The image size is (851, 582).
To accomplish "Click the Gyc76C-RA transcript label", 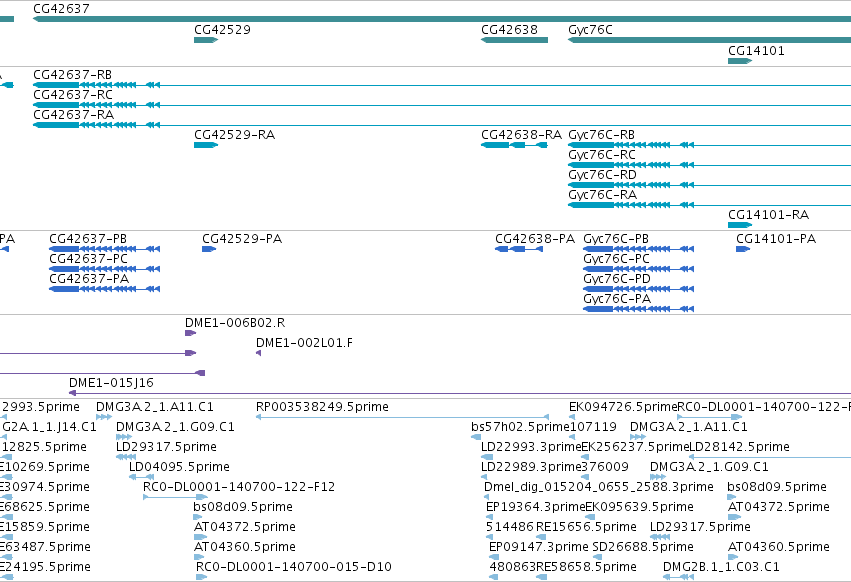I will coord(602,195).
